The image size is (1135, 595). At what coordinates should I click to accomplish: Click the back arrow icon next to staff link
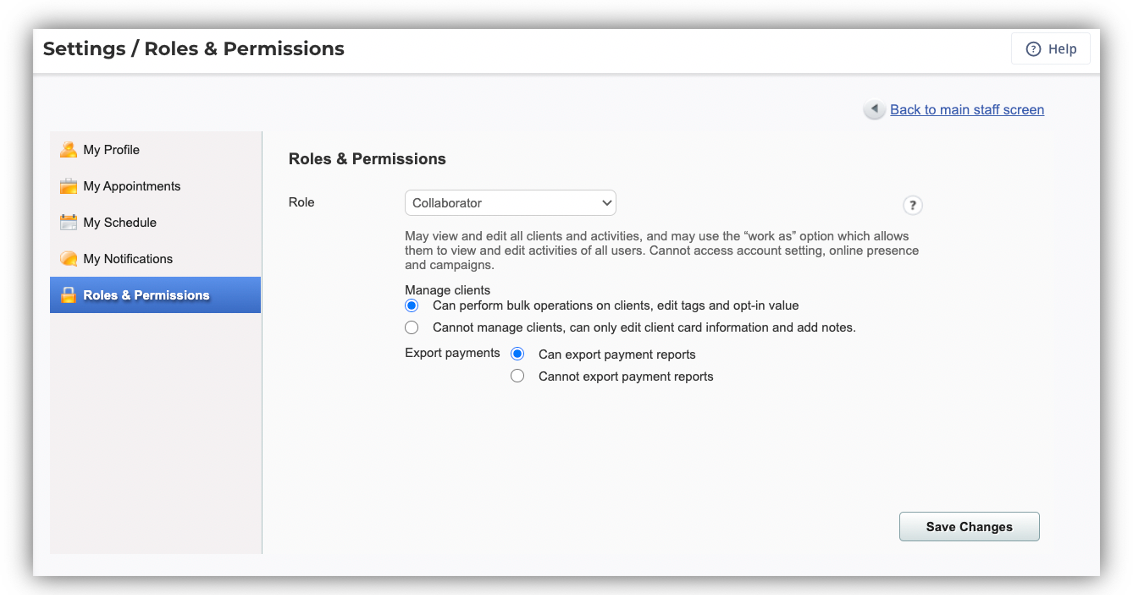874,109
